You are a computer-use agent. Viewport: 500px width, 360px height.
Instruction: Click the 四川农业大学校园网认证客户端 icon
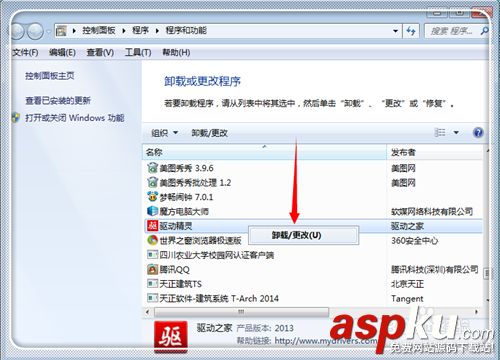(x=152, y=255)
